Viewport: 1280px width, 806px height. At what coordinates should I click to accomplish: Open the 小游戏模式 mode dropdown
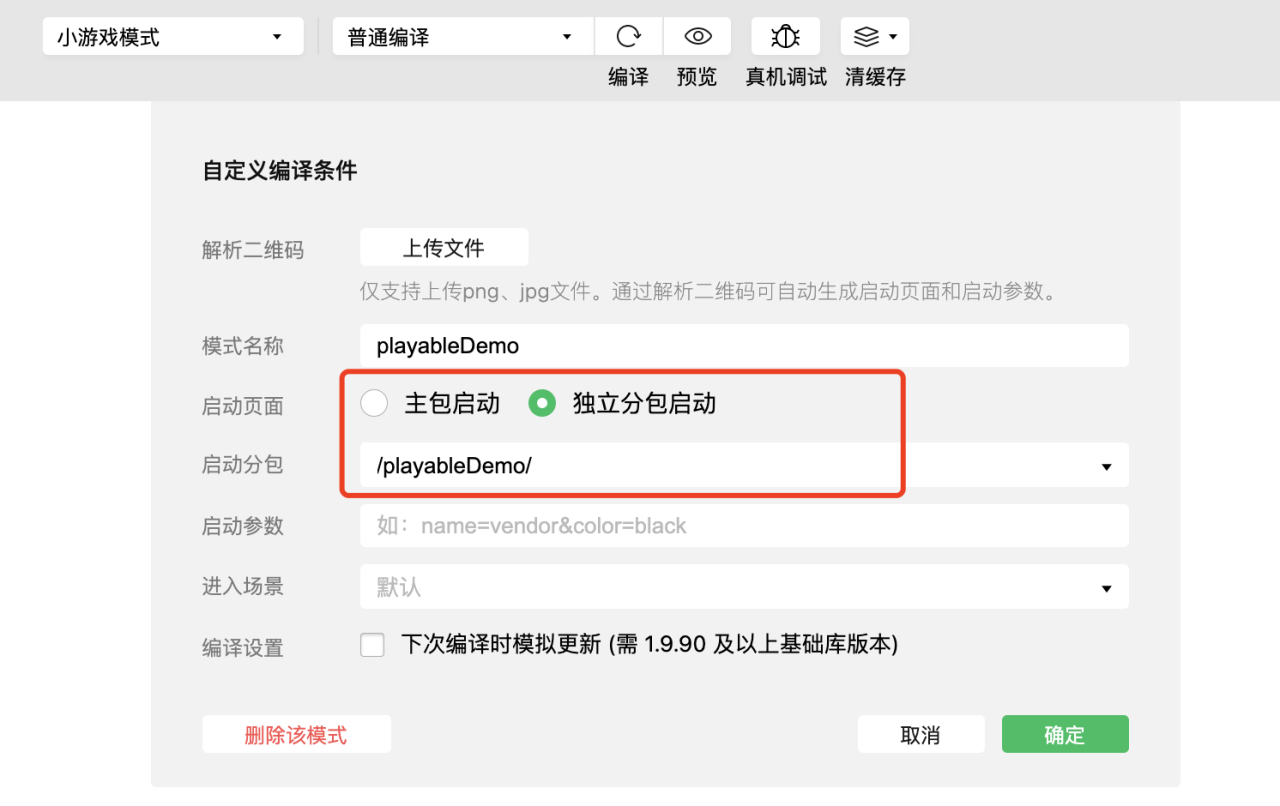[173, 37]
